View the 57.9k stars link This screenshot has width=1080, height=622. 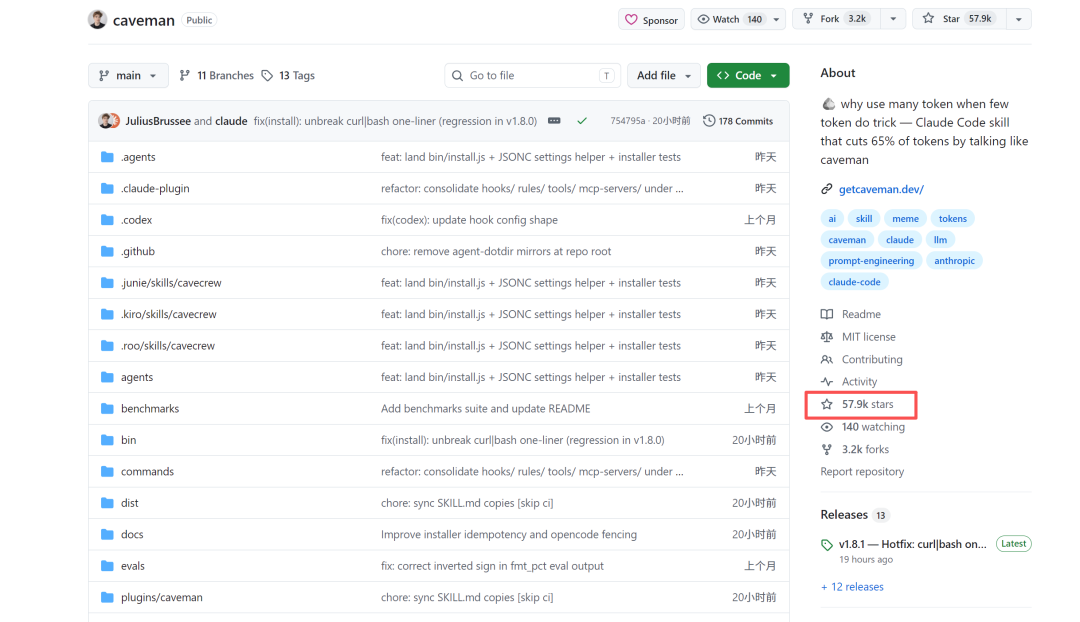(x=867, y=404)
